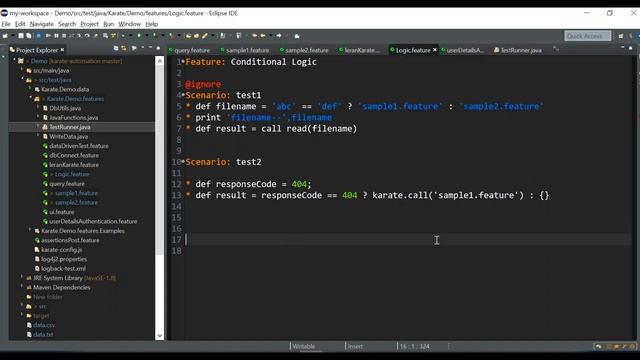This screenshot has height=360, width=640.
Task: Select dbConnect.feature in the tree
Action: point(74,155)
